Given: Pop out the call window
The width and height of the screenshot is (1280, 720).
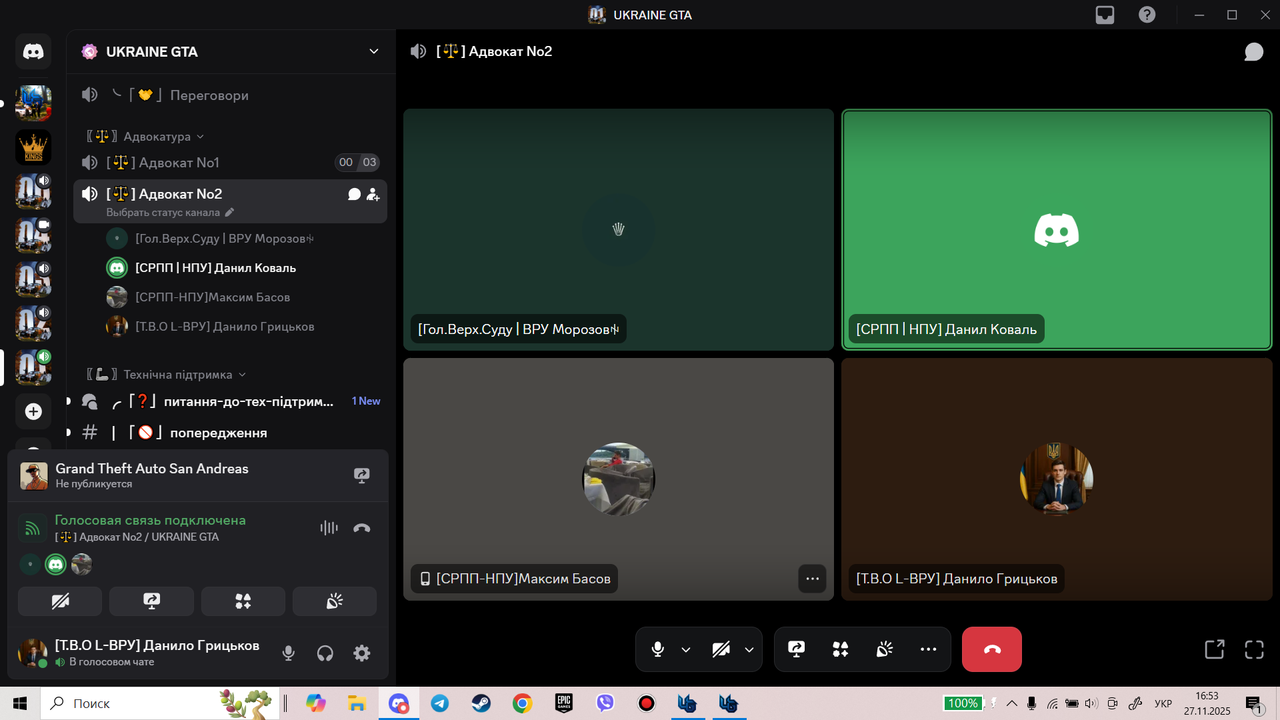Looking at the screenshot, I should point(1214,649).
